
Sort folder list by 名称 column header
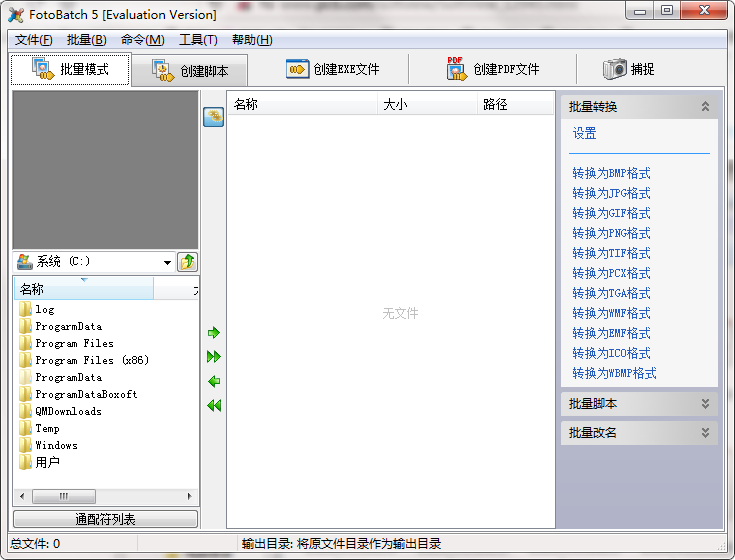click(84, 289)
